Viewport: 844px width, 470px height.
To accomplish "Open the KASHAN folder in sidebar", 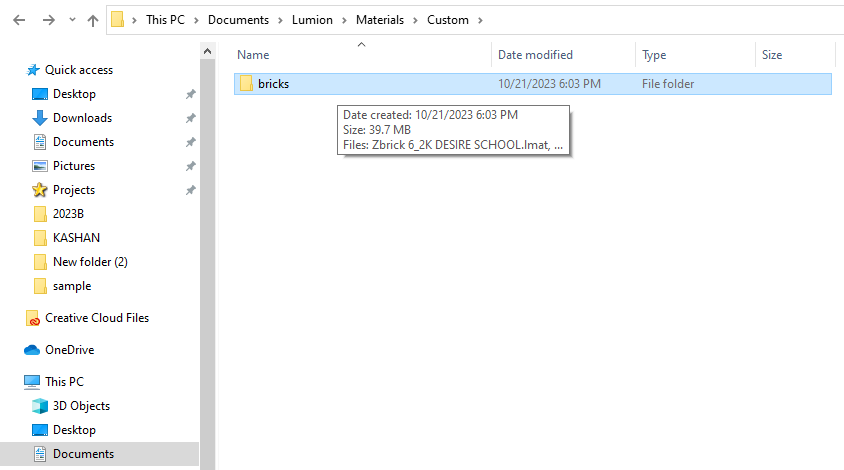I will coord(76,238).
